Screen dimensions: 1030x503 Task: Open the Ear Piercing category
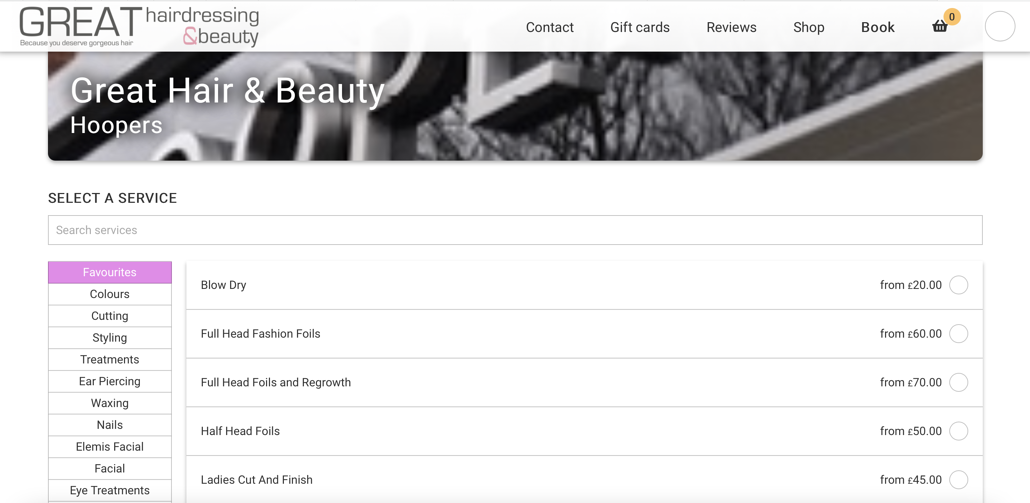[110, 381]
